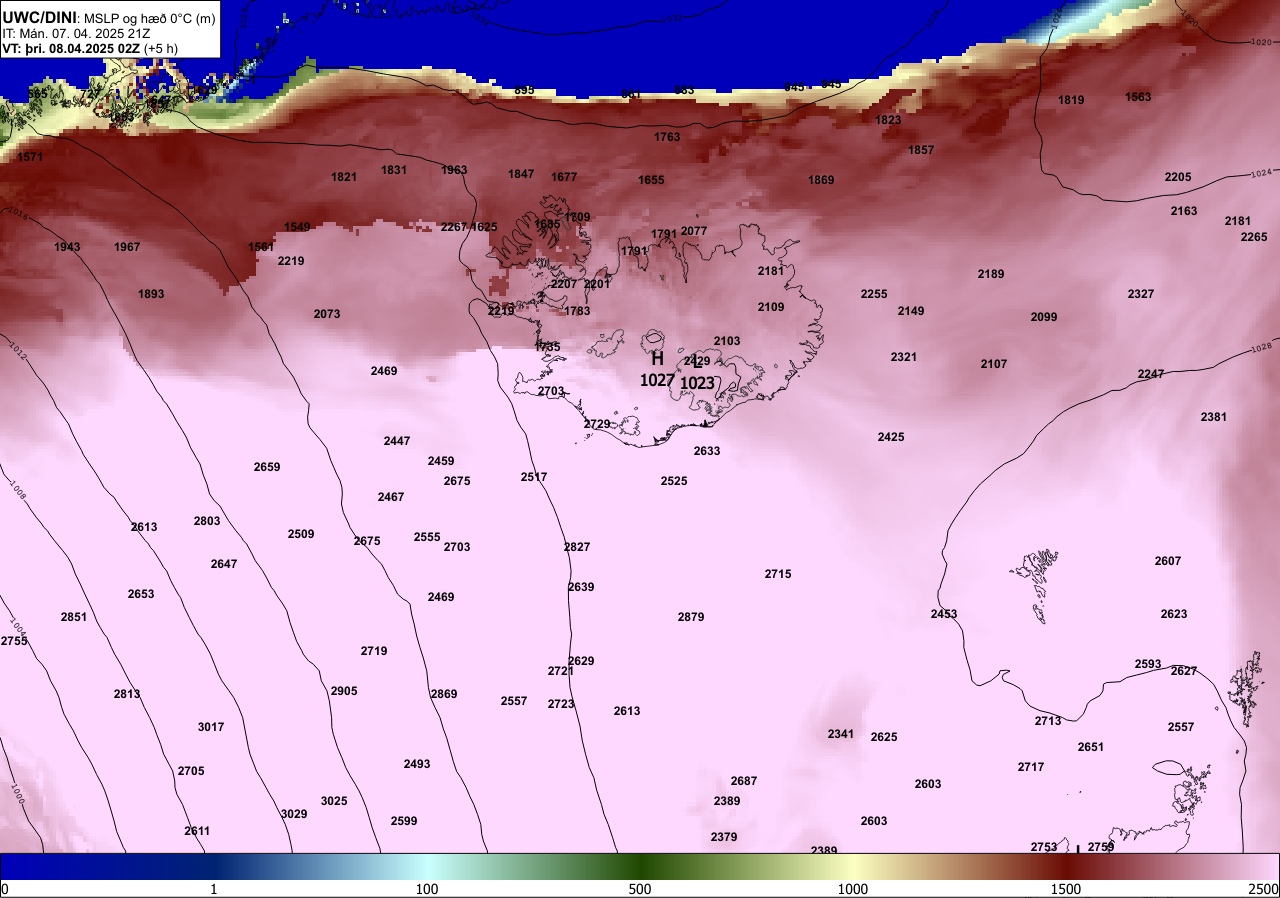The width and height of the screenshot is (1280, 898).
Task: Click the height value 3029
Action: [x=294, y=814]
